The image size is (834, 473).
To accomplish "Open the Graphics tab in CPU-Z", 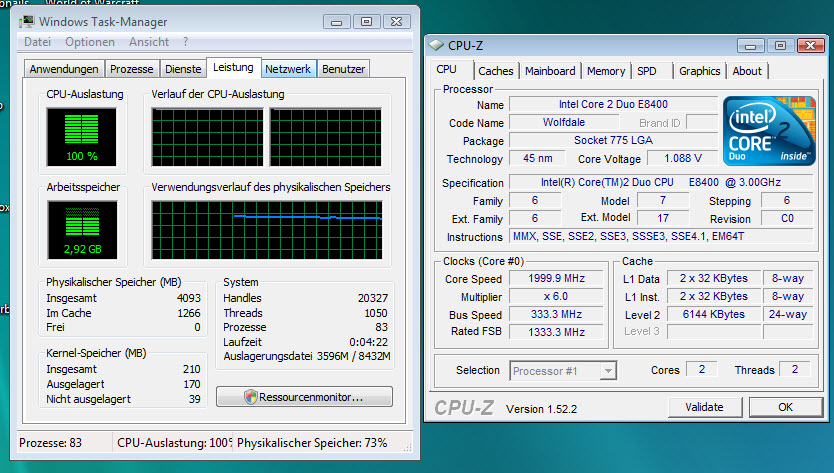I will coord(699,71).
